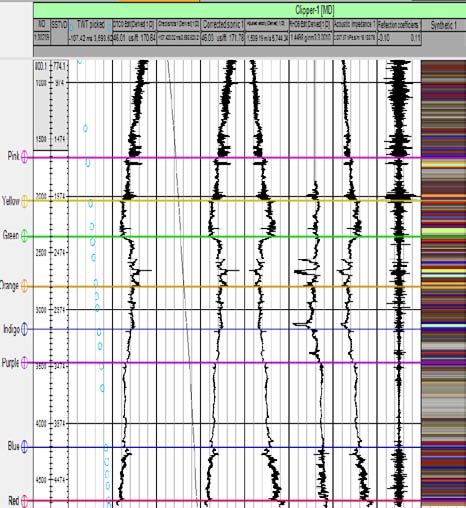Click the Red well top label
466x508 pixels.
click(14, 500)
